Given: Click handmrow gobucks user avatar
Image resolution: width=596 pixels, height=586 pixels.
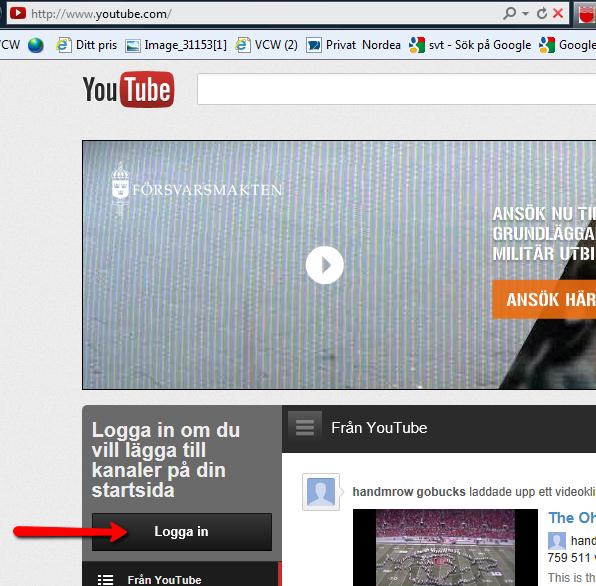Looking at the screenshot, I should [321, 492].
